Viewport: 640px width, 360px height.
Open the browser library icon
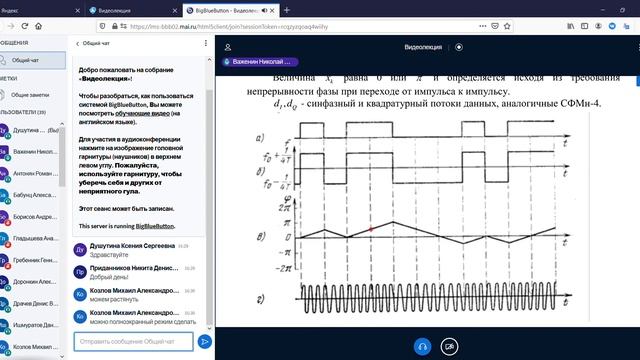click(571, 26)
